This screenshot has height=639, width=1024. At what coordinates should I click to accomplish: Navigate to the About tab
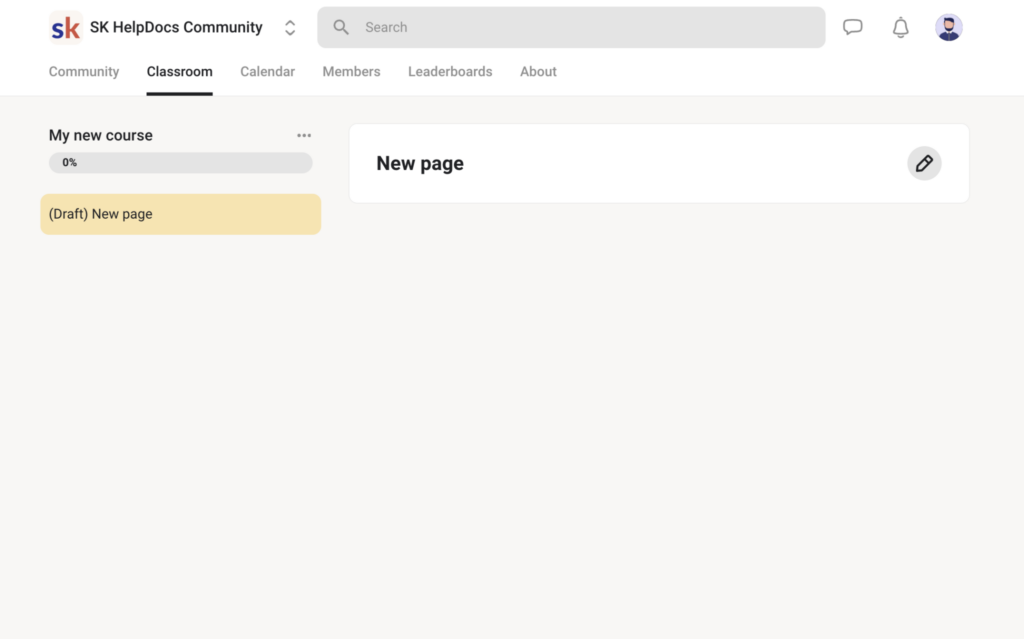click(538, 72)
